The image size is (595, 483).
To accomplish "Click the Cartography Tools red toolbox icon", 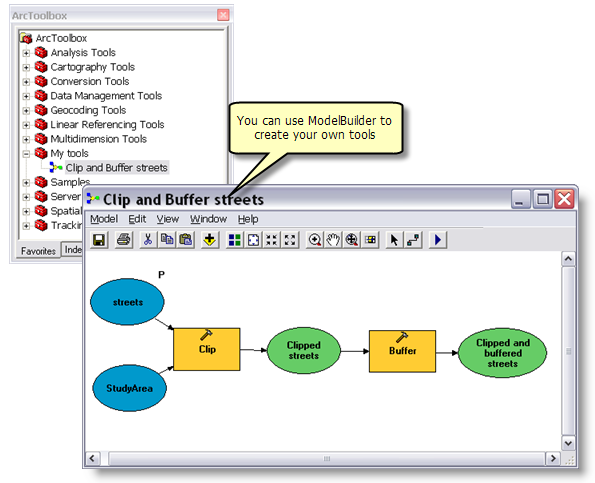I will click(41, 67).
